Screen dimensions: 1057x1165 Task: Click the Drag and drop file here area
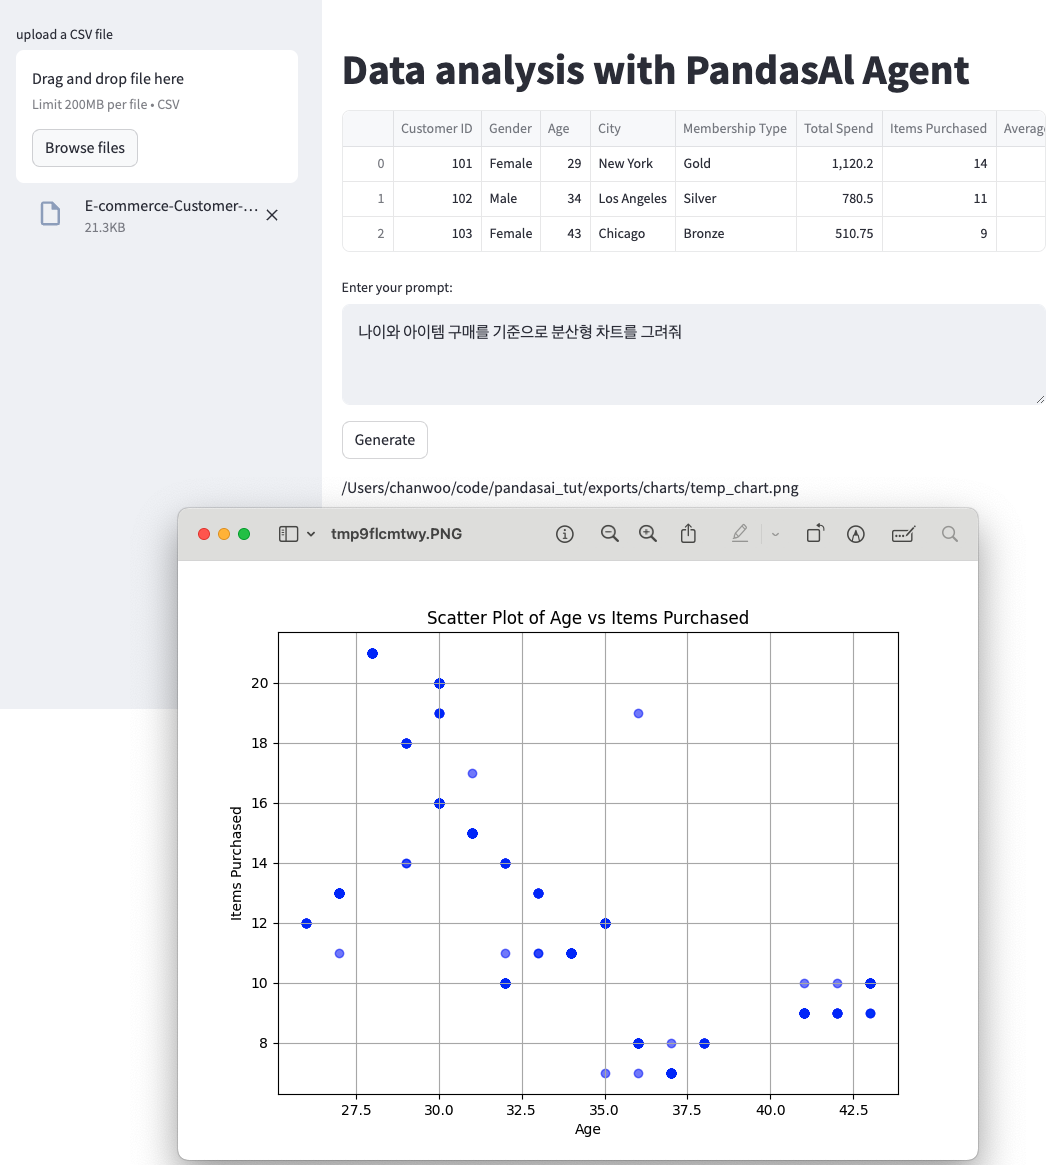click(x=157, y=117)
